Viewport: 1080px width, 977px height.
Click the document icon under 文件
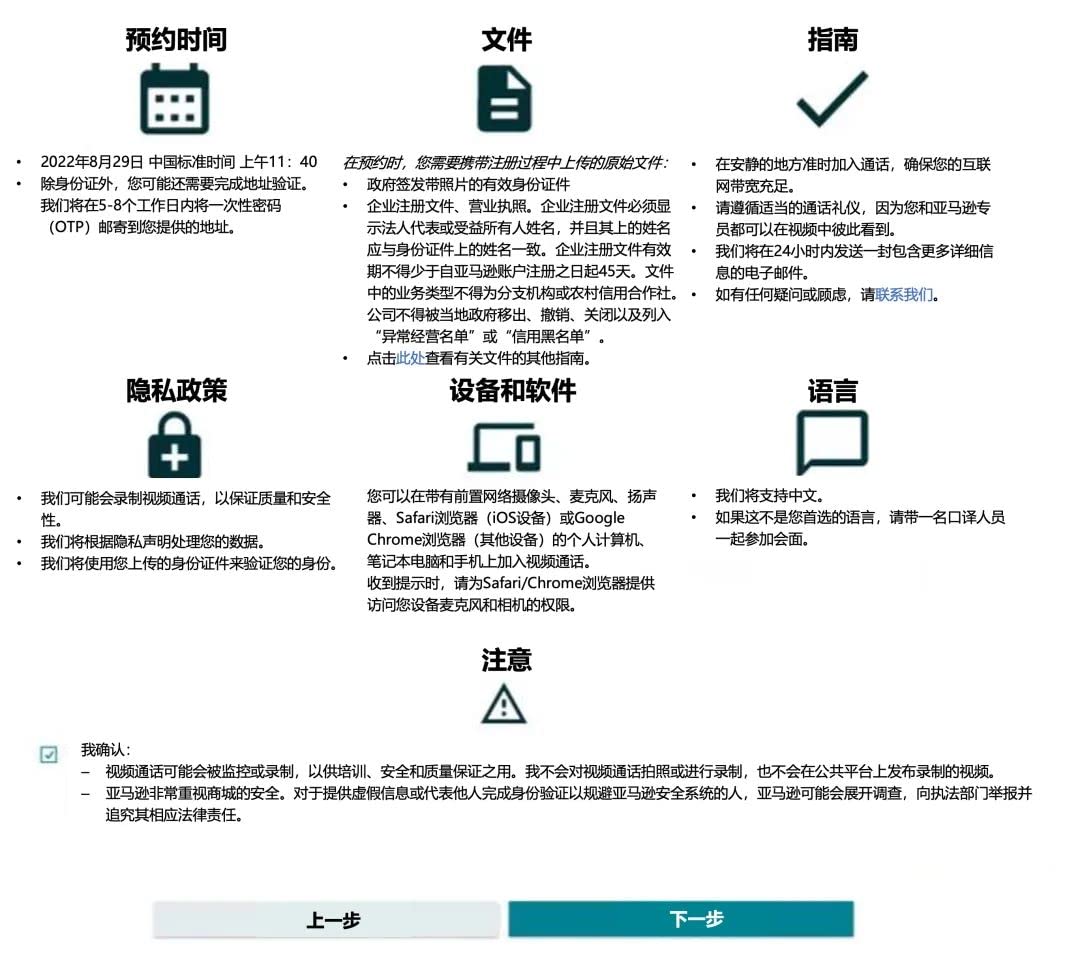504,99
